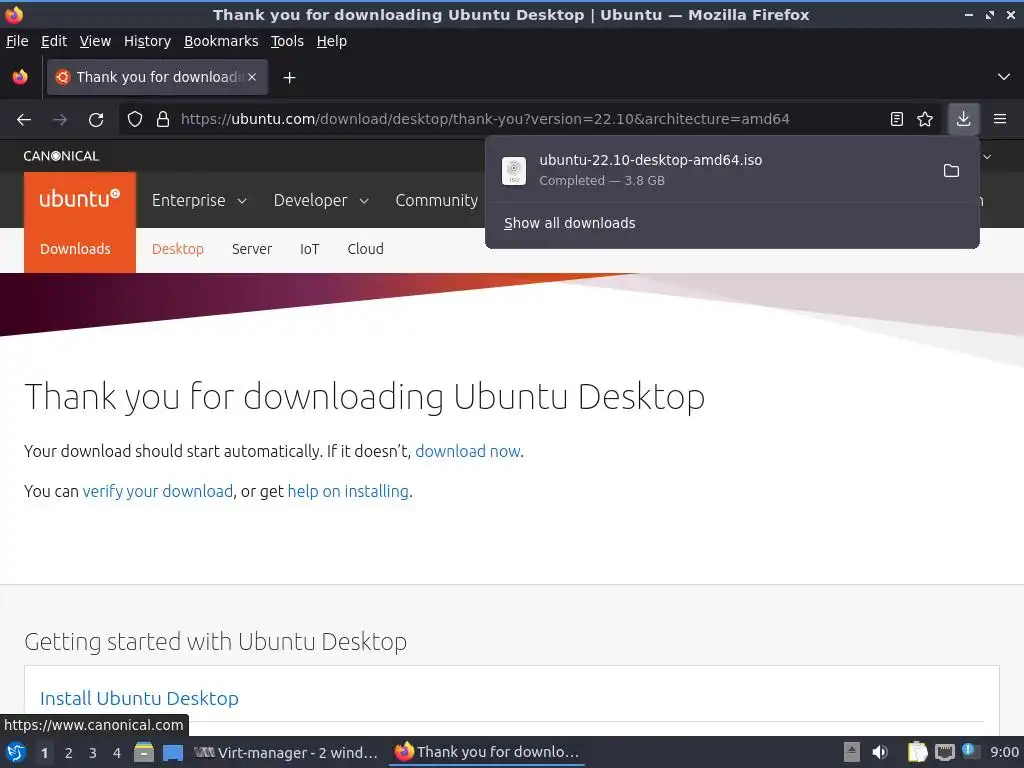Show site security padlock info
The width and height of the screenshot is (1024, 768).
(x=163, y=120)
